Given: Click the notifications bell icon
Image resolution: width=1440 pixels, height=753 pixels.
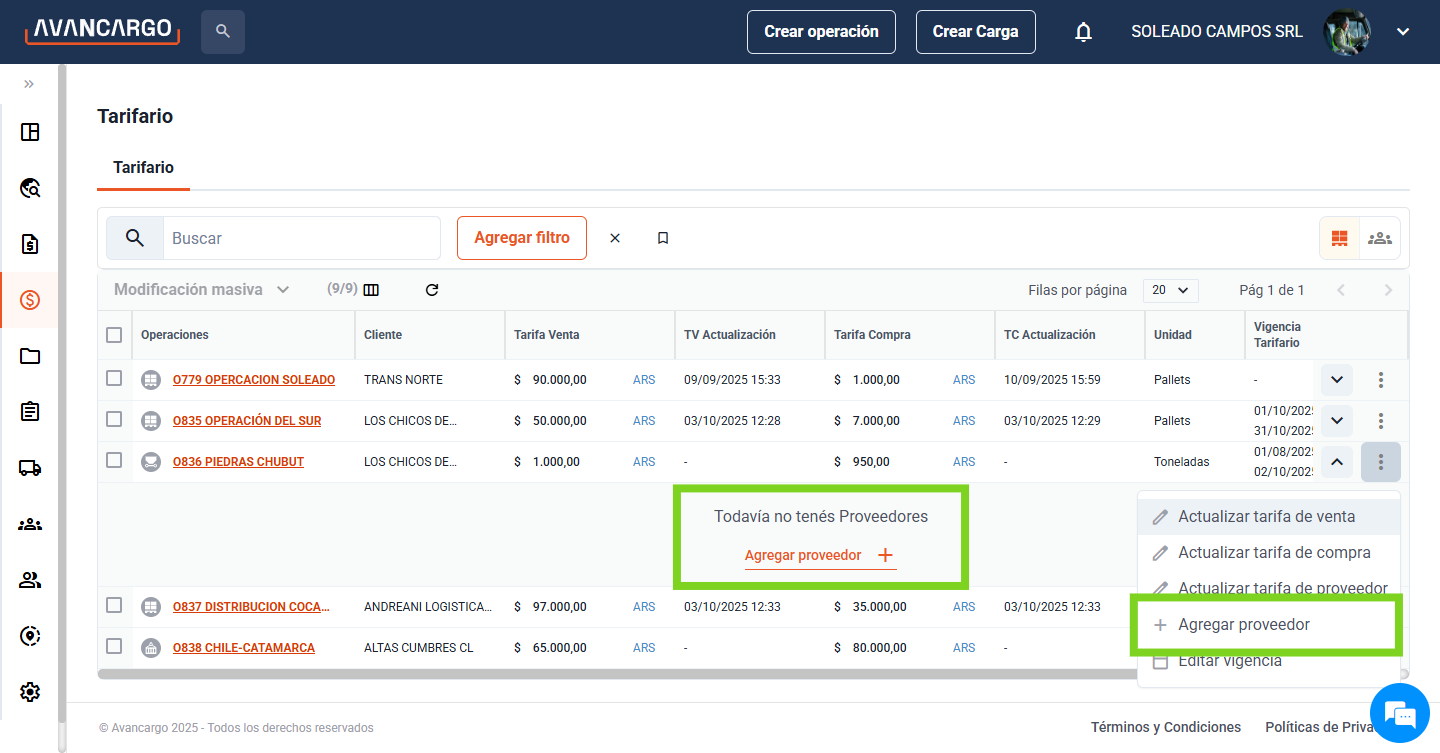Looking at the screenshot, I should pos(1083,32).
